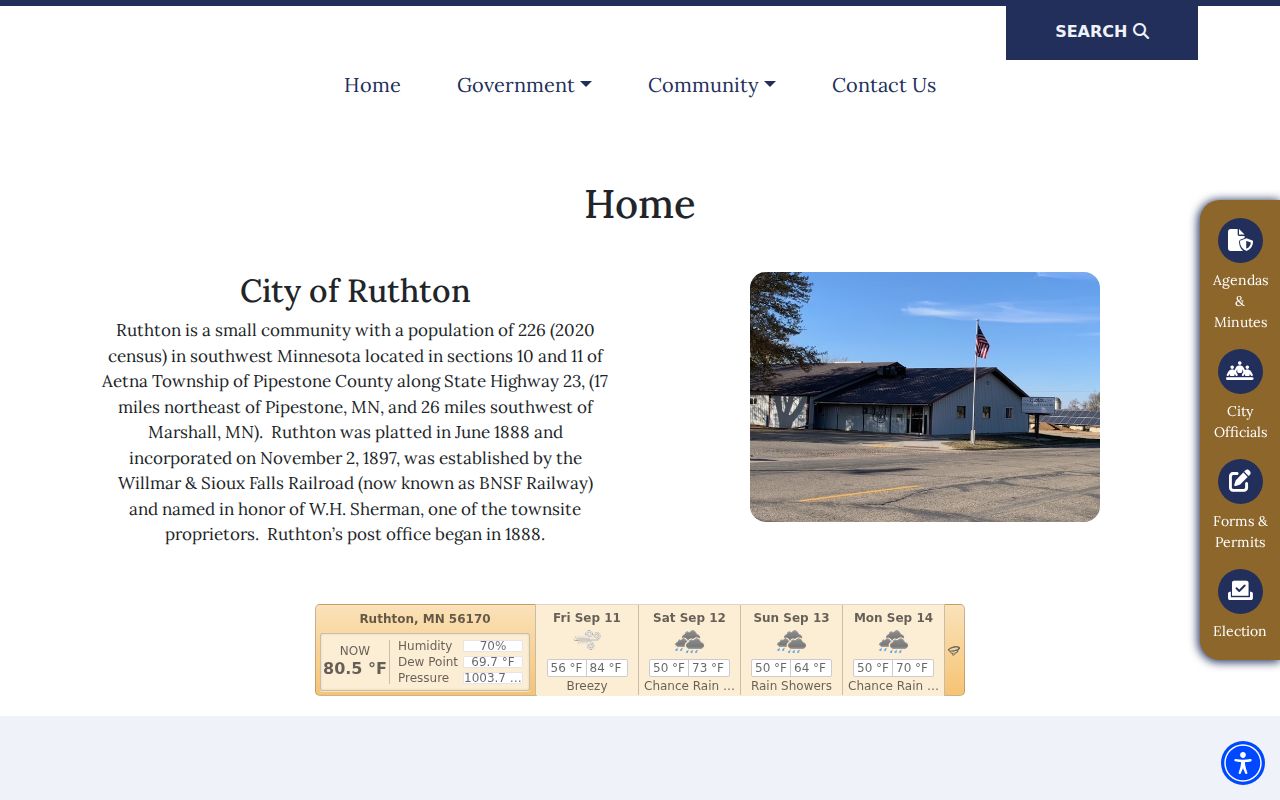1280x800 pixels.
Task: Click the Friday Sep 11 breezy weather icon
Action: (587, 640)
